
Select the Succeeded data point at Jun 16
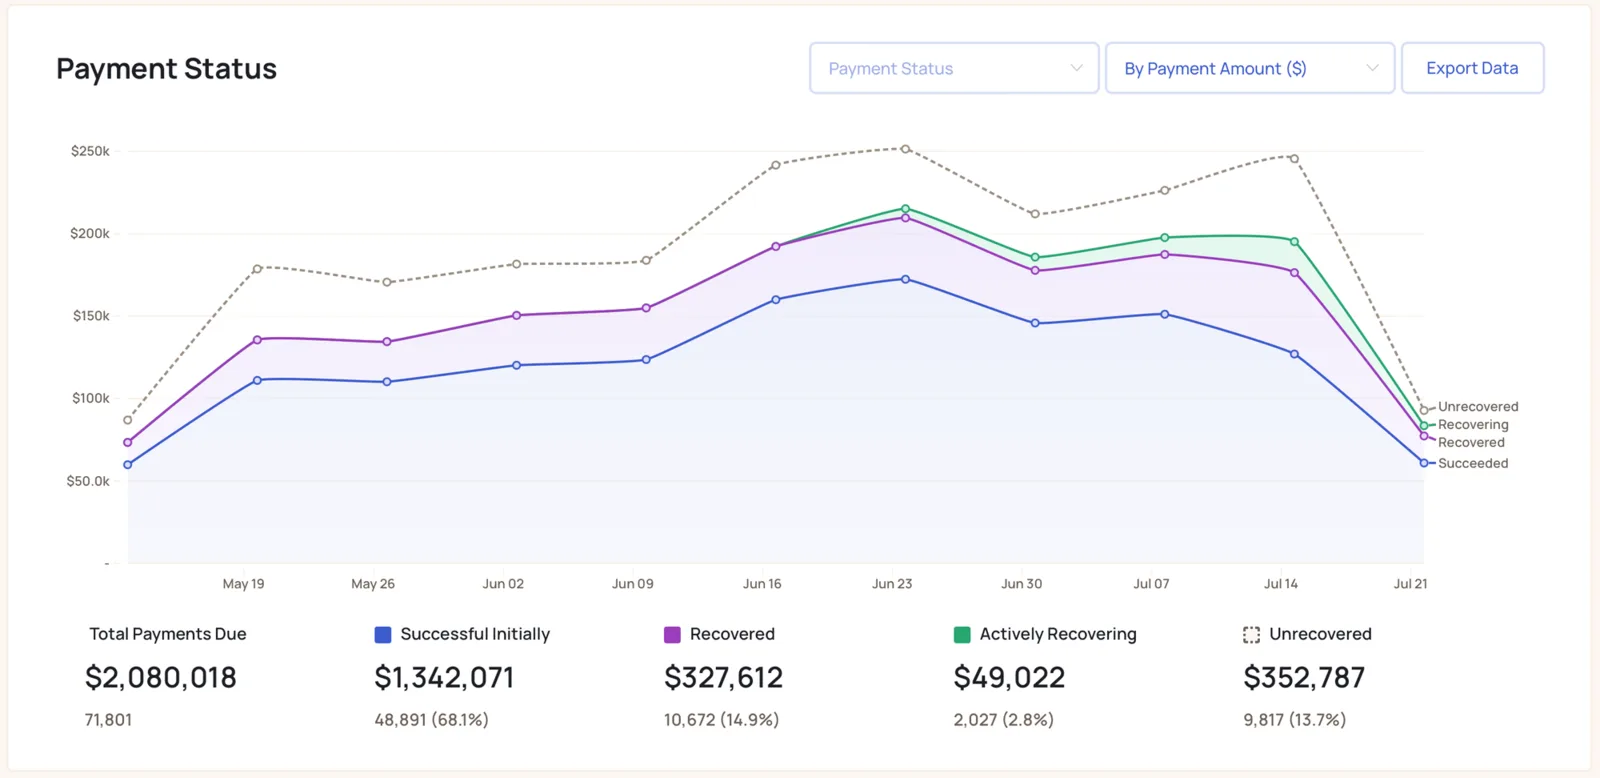(776, 299)
